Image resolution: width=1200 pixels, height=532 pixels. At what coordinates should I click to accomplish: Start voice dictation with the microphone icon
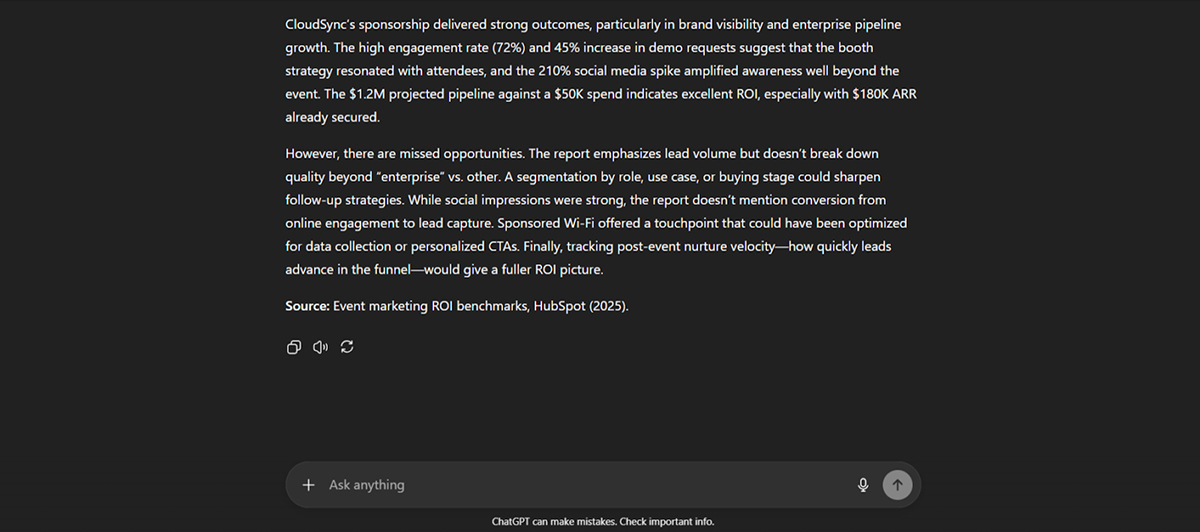(x=863, y=485)
